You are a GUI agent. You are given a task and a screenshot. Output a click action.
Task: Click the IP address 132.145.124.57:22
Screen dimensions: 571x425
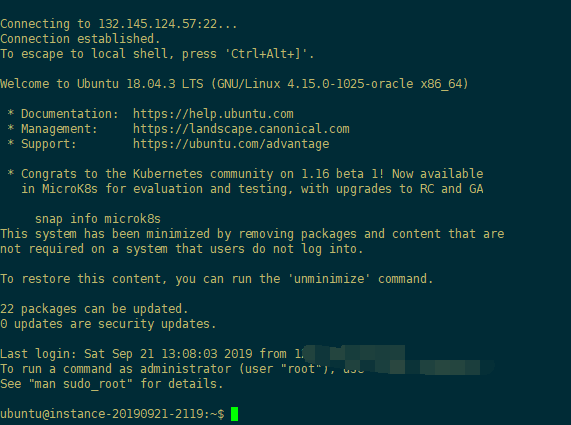158,24
